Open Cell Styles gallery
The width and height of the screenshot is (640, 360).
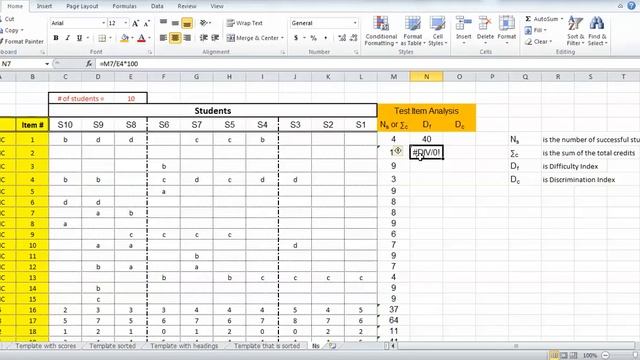pos(438,31)
